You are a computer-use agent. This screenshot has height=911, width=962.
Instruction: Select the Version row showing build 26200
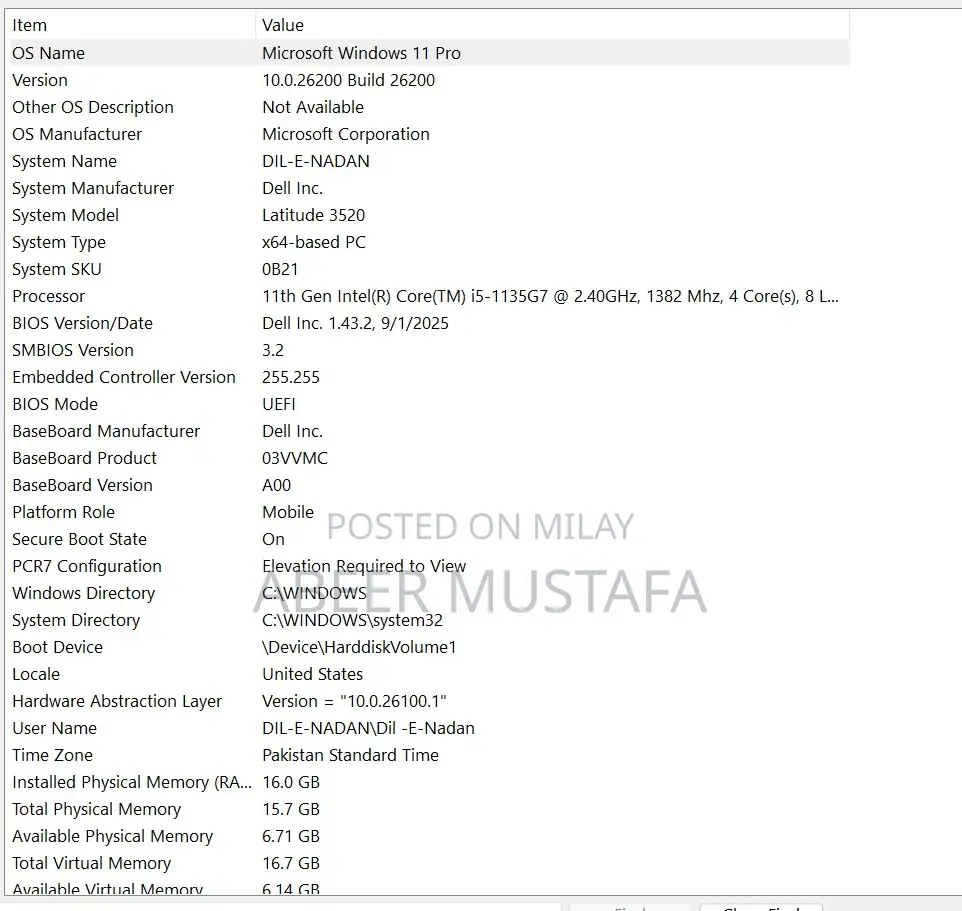40,80
